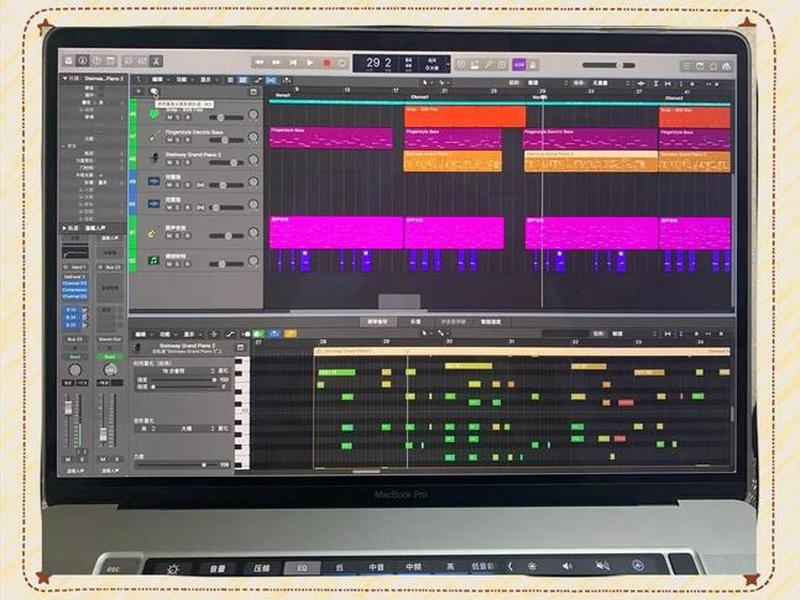Viewport: 800px width, 600px height.
Task: Tap the Siri Touch Bar icon
Action: (638, 566)
